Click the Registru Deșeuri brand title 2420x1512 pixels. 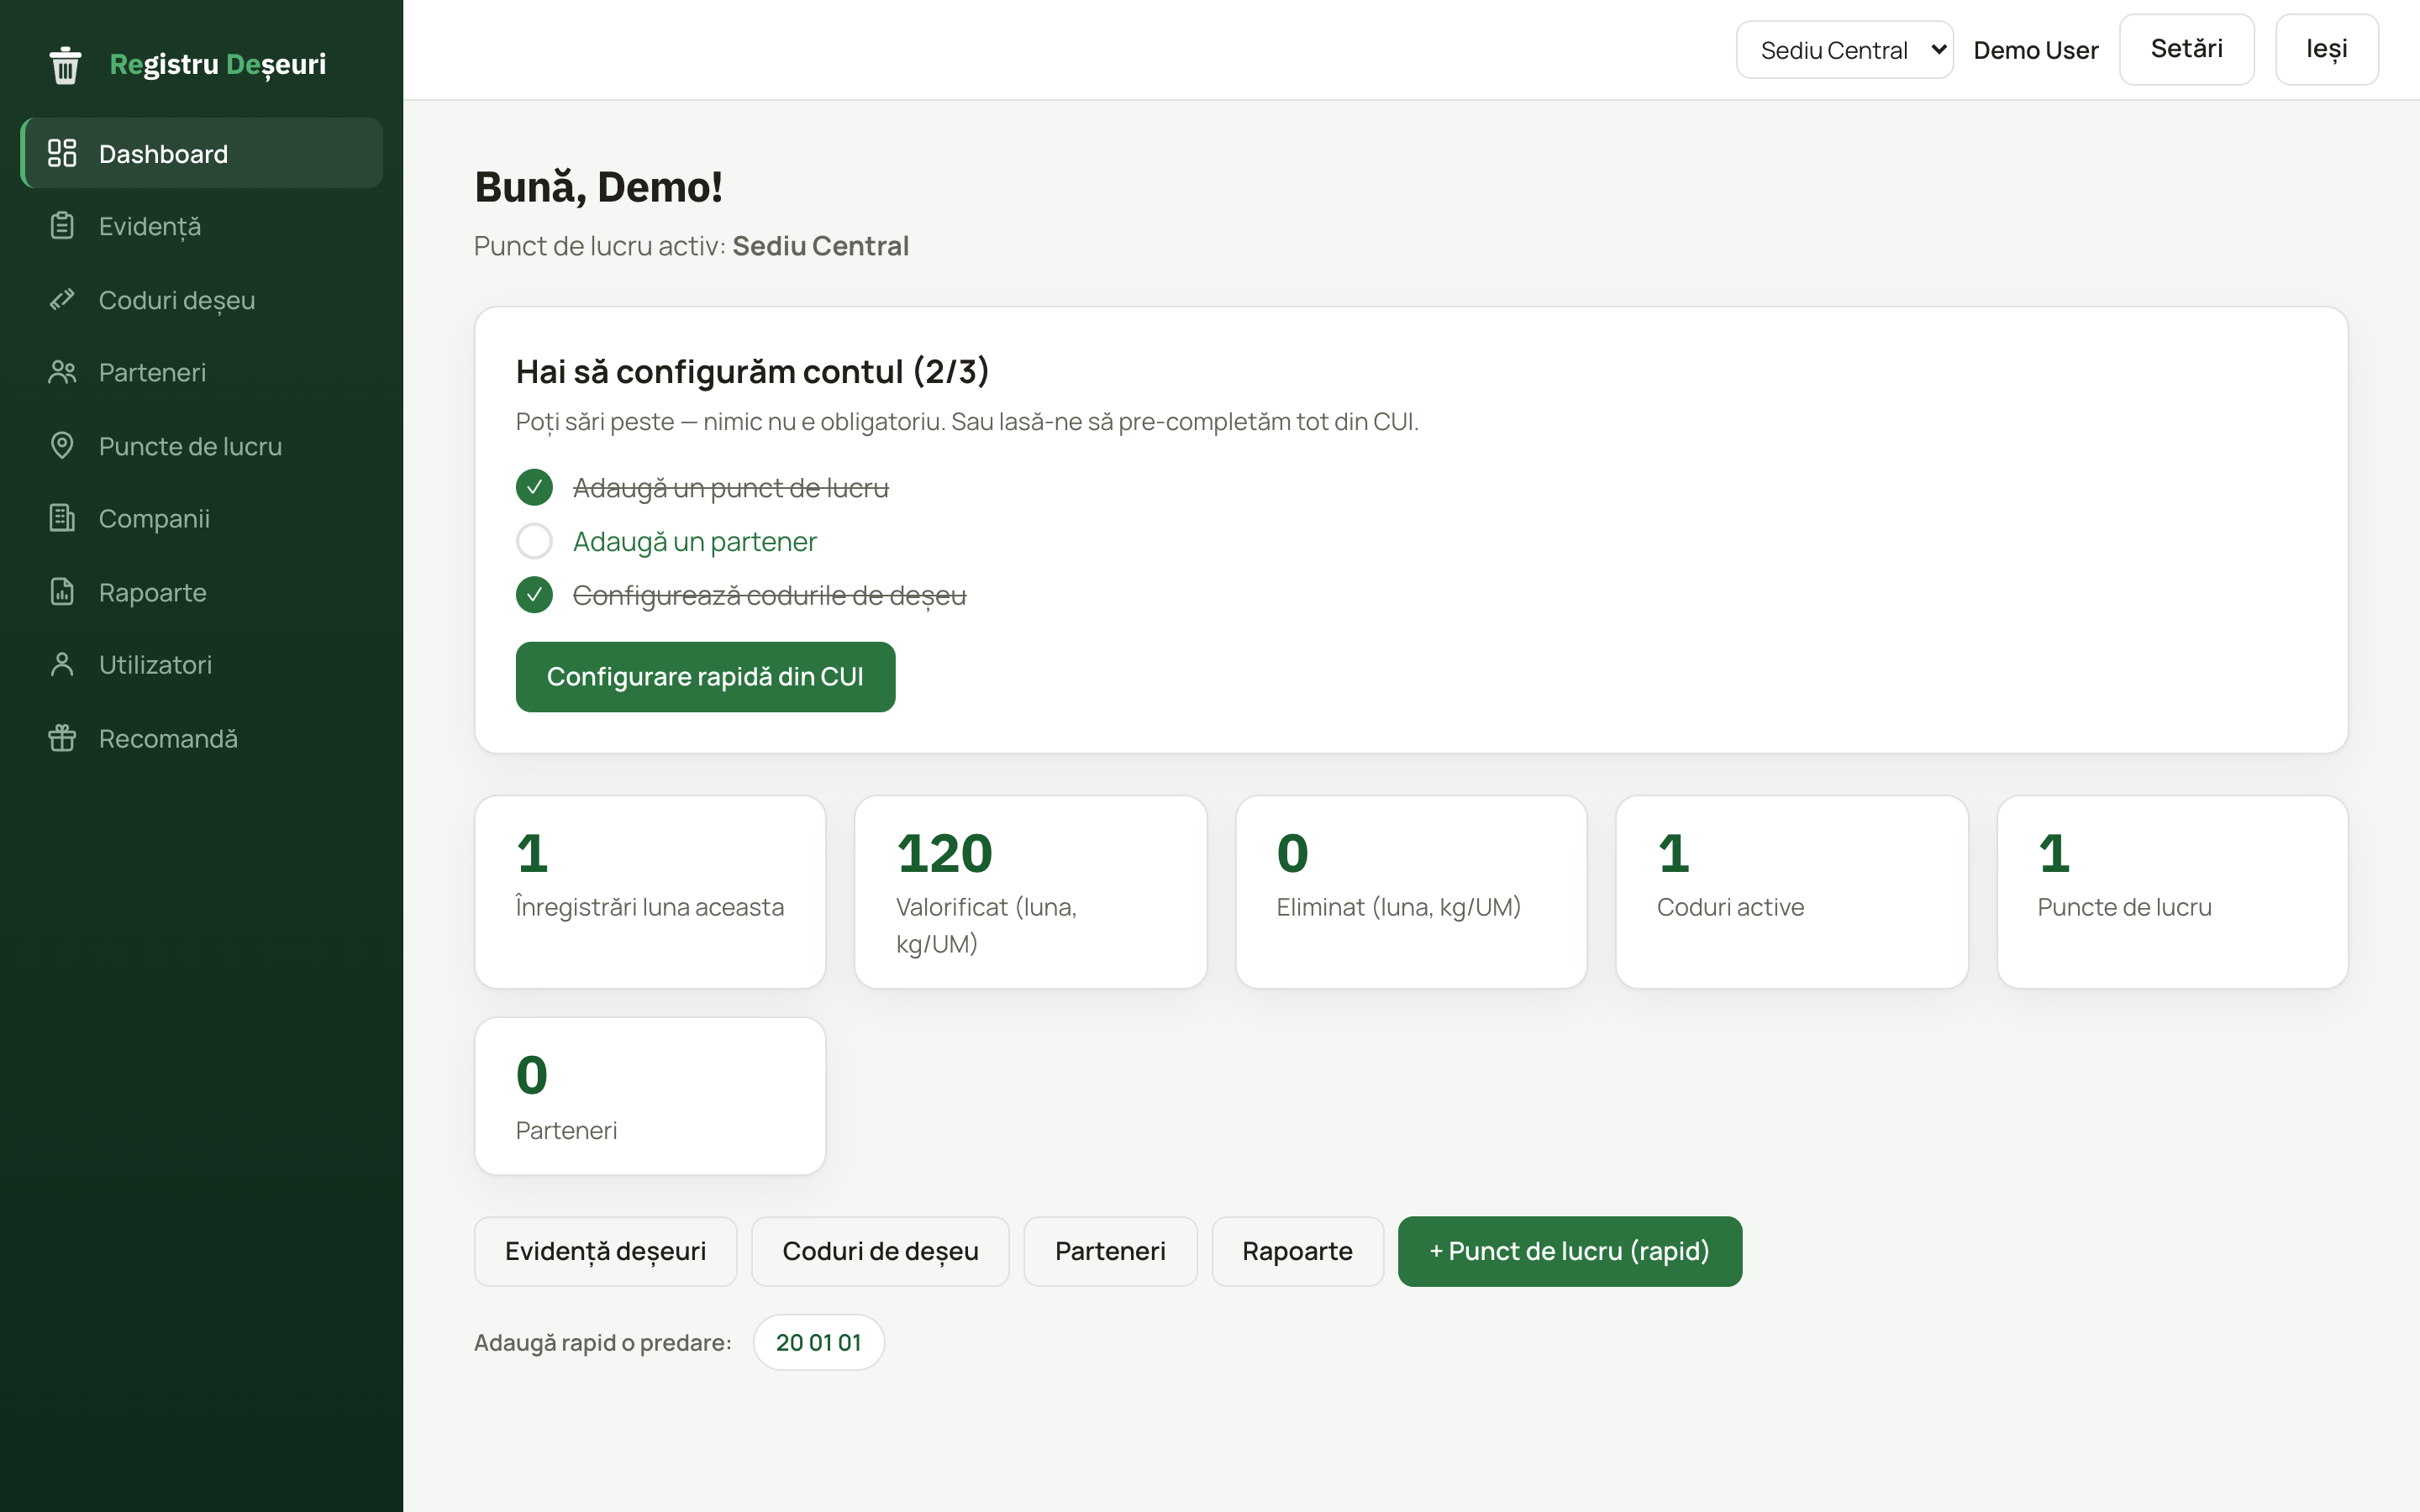(217, 64)
